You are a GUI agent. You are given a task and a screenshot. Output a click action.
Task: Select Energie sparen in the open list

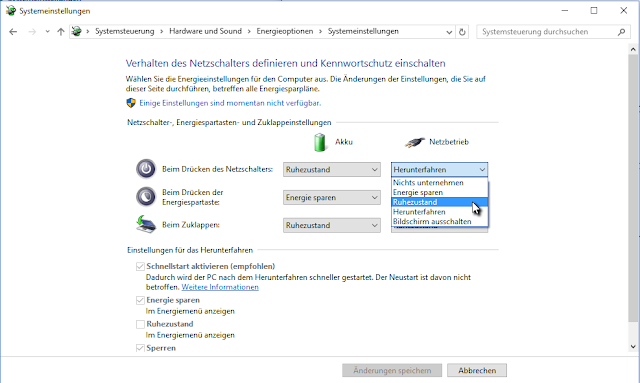point(440,192)
